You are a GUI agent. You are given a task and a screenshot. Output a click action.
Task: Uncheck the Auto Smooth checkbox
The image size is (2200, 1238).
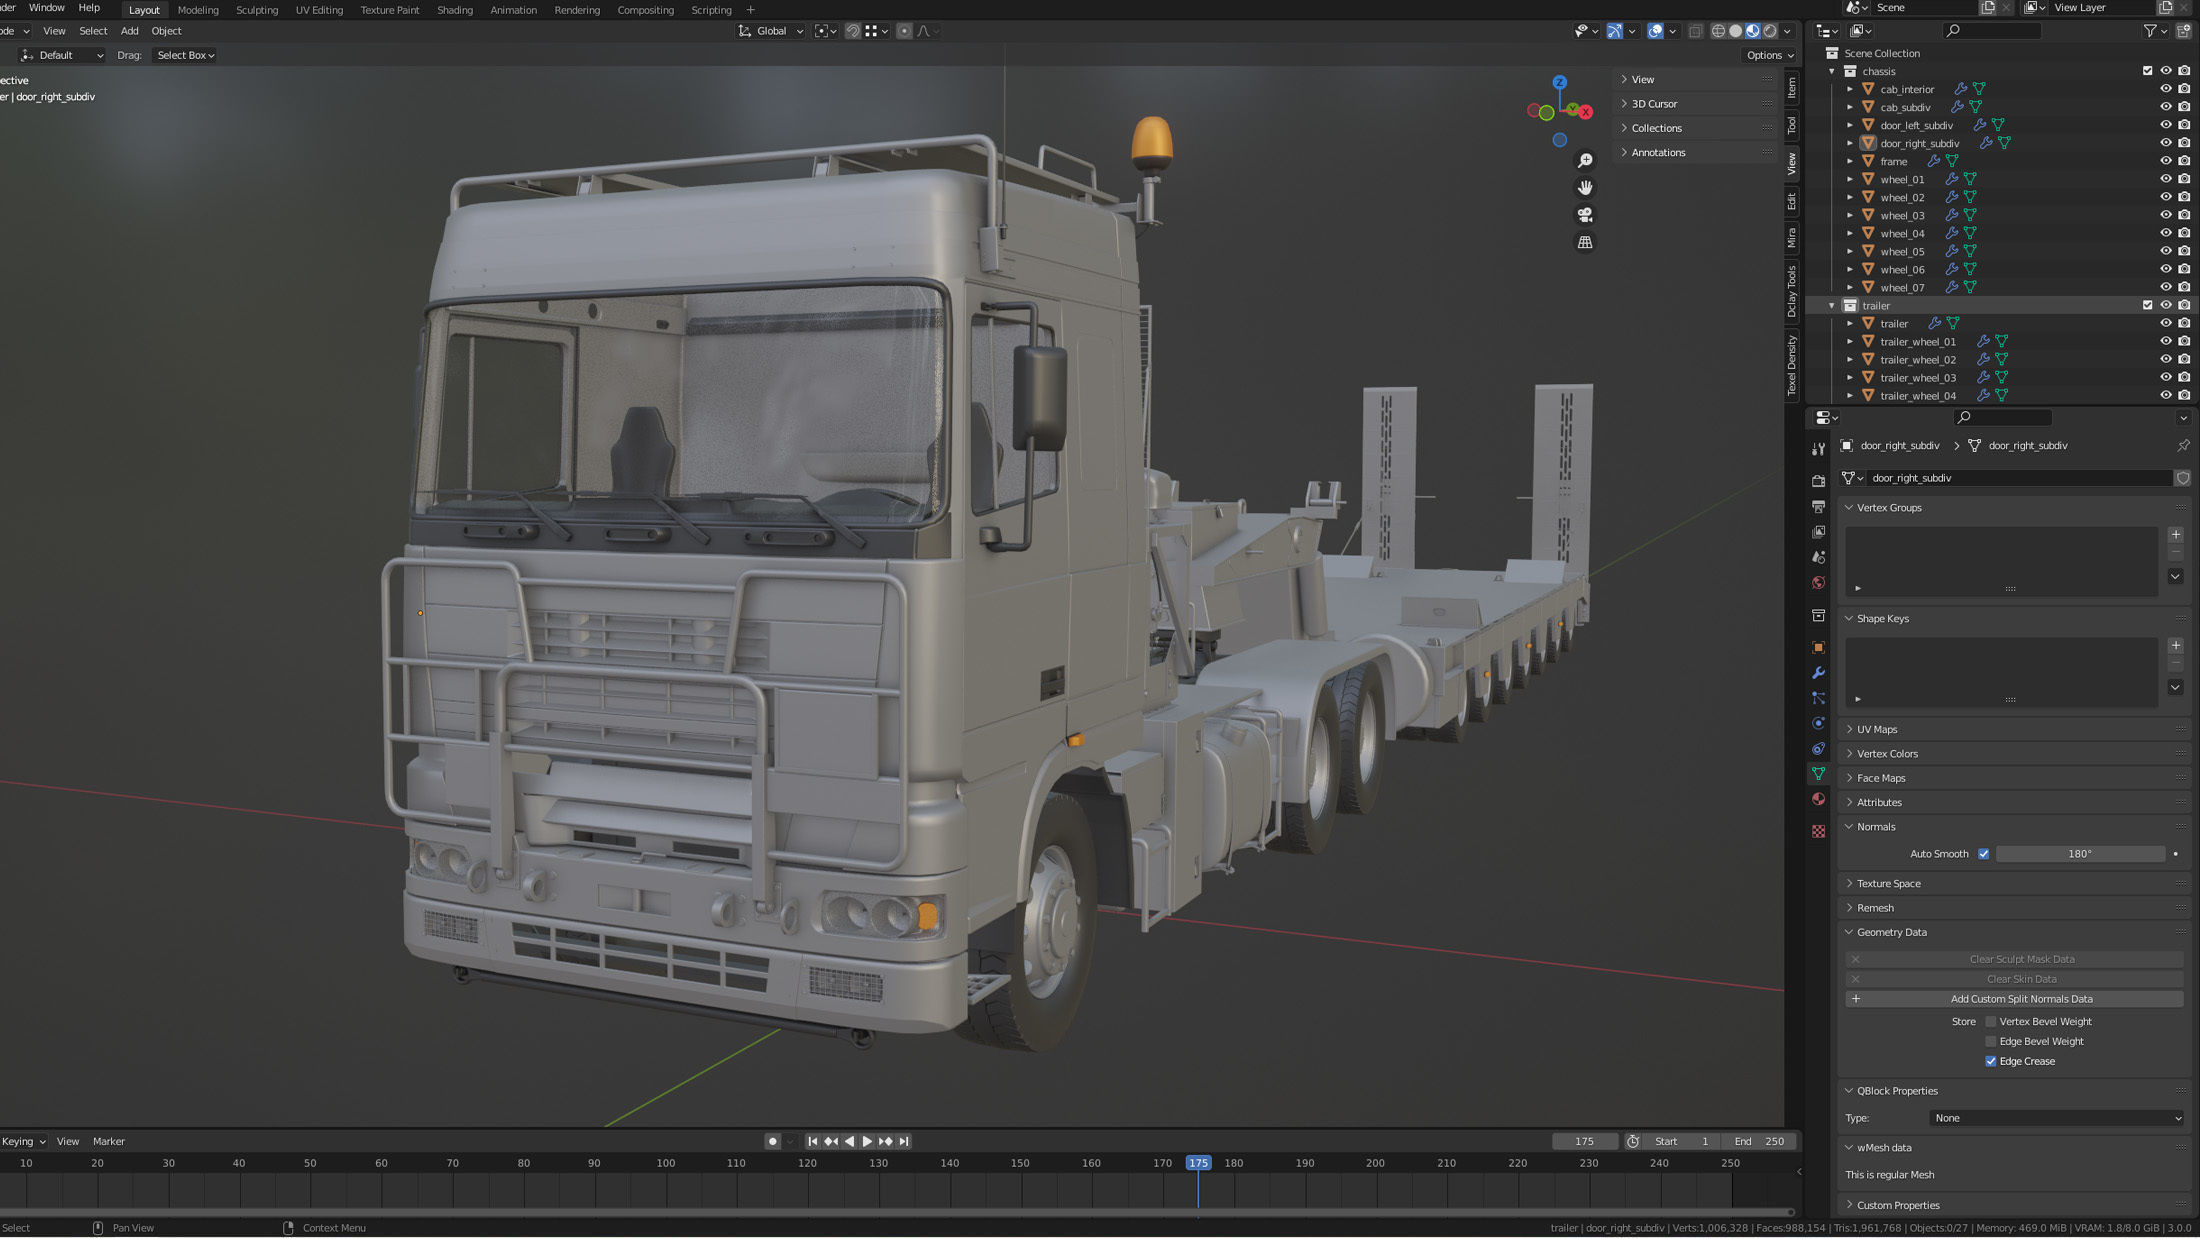click(x=1984, y=854)
